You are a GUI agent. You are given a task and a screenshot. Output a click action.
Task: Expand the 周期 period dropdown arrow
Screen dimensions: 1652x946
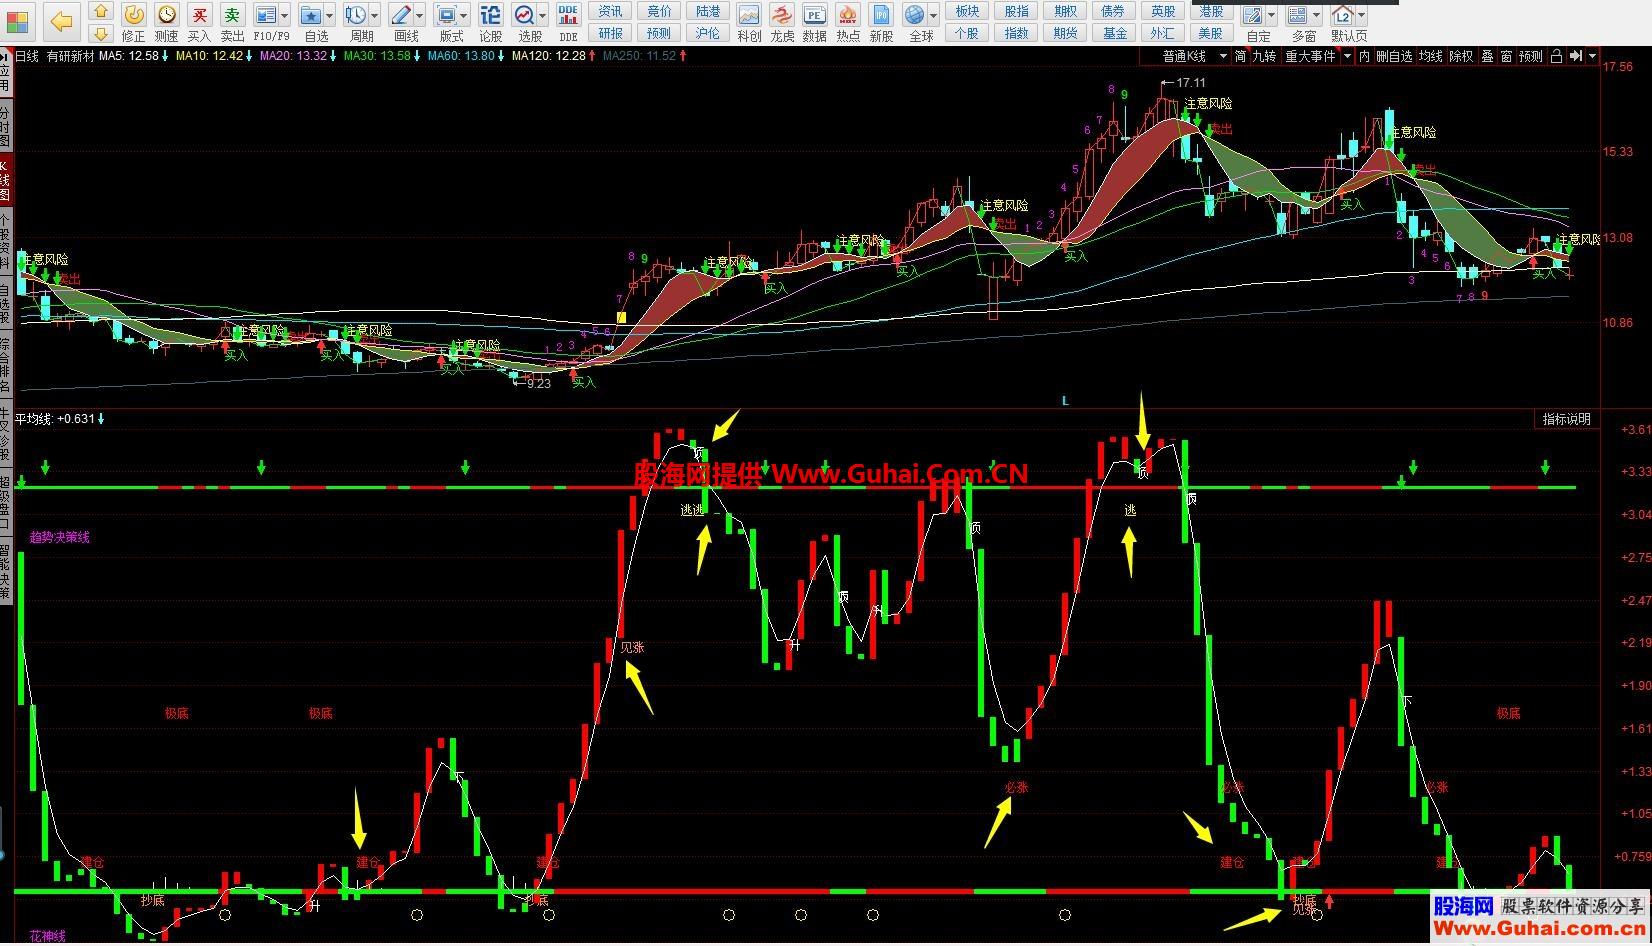[375, 15]
